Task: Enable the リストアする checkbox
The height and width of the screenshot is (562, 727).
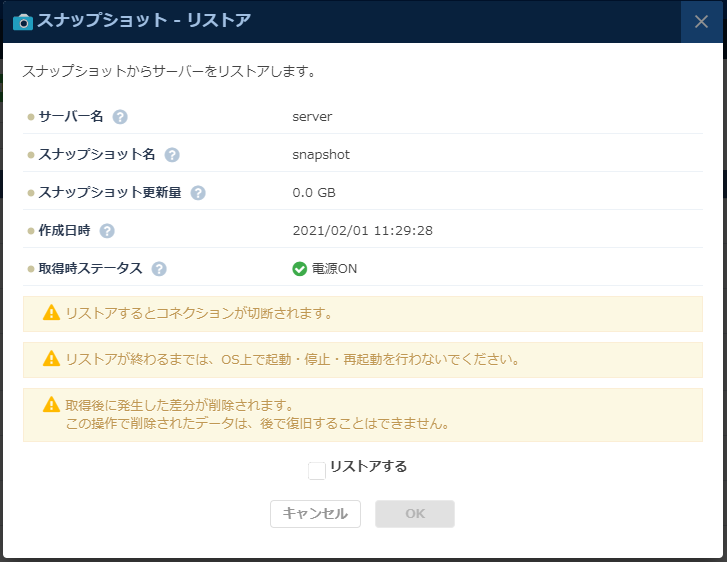Action: (x=317, y=470)
